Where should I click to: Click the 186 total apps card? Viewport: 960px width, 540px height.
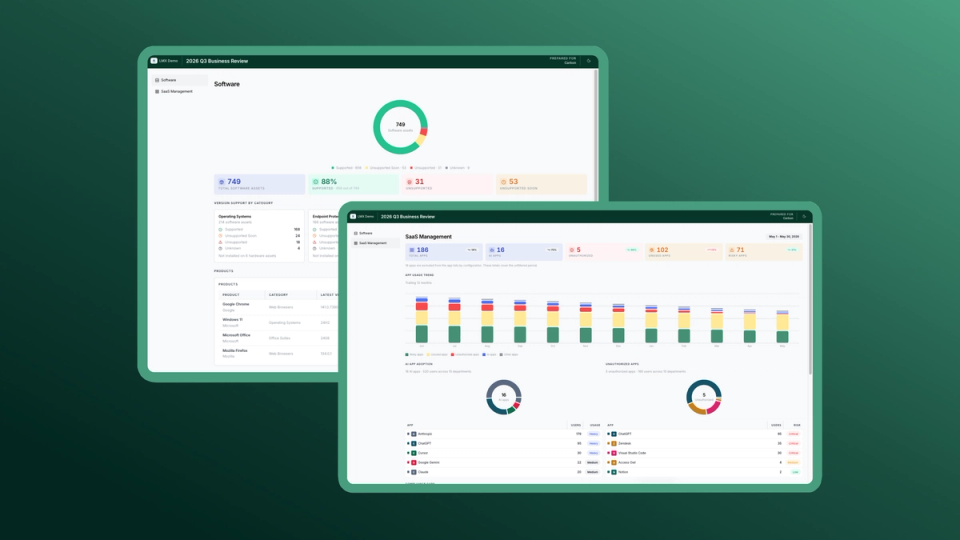[x=444, y=252]
